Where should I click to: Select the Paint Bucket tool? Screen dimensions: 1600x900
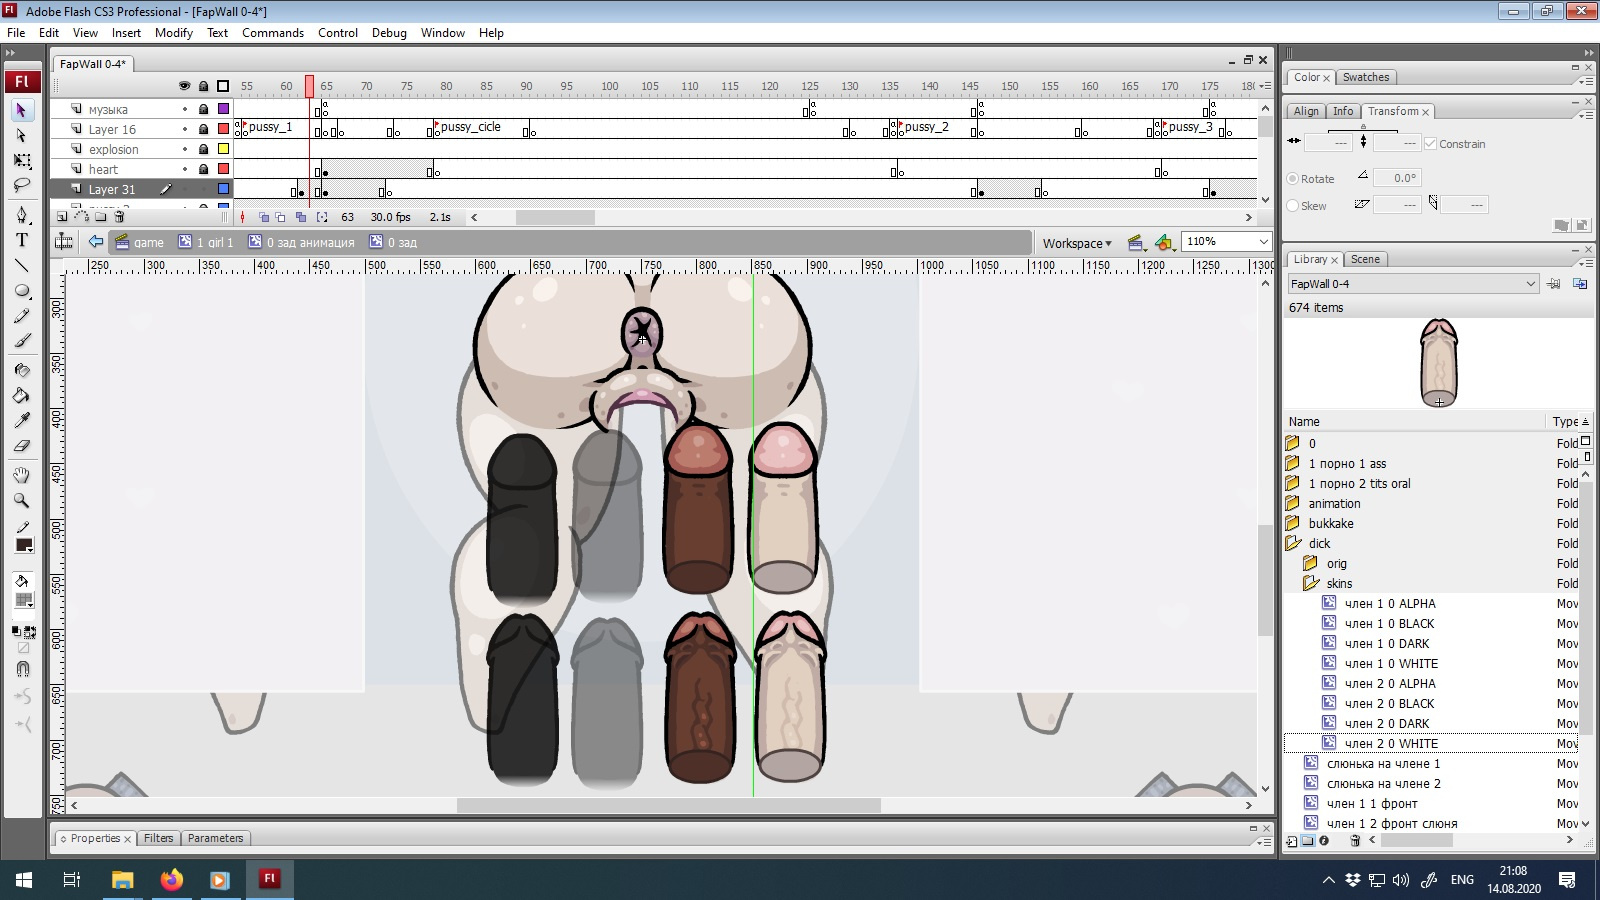[21, 395]
